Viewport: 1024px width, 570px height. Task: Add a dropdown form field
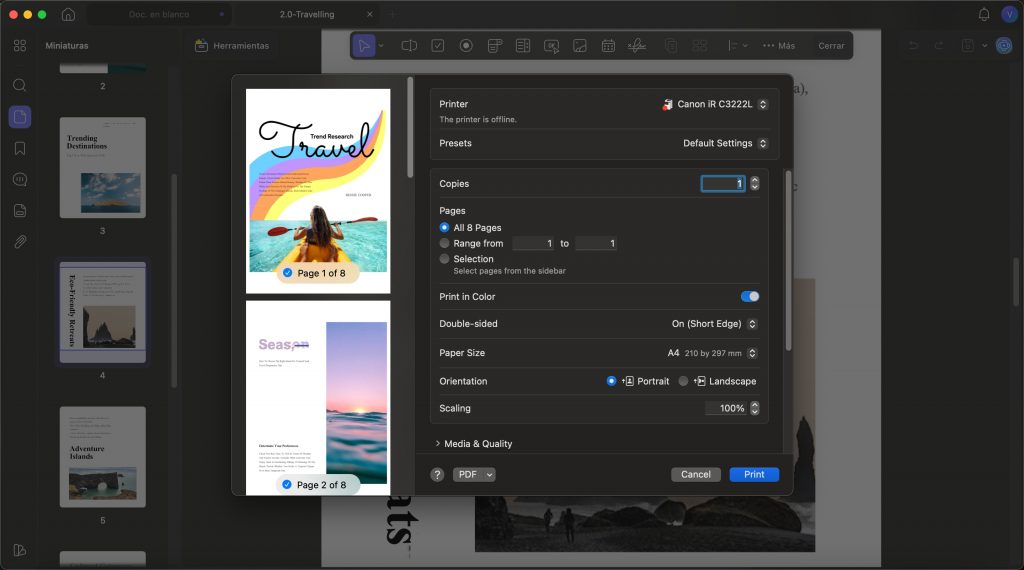click(x=494, y=46)
